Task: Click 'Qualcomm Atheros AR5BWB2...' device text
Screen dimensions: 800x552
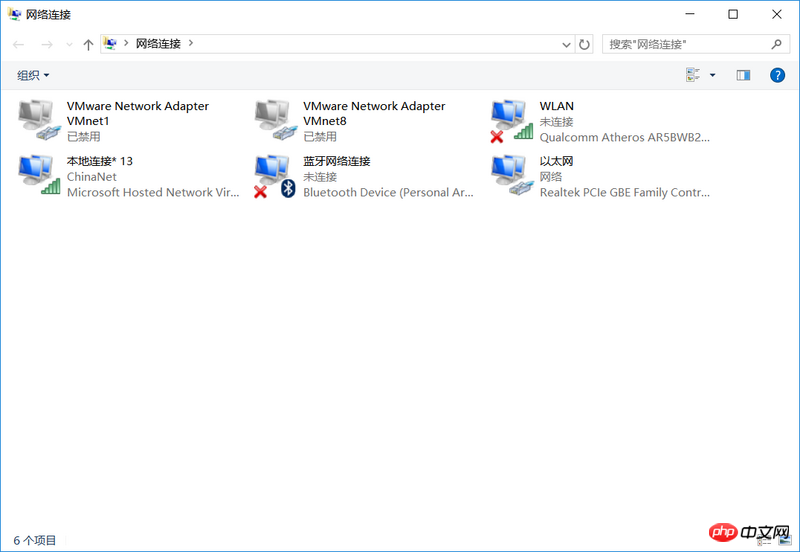Action: (x=624, y=137)
